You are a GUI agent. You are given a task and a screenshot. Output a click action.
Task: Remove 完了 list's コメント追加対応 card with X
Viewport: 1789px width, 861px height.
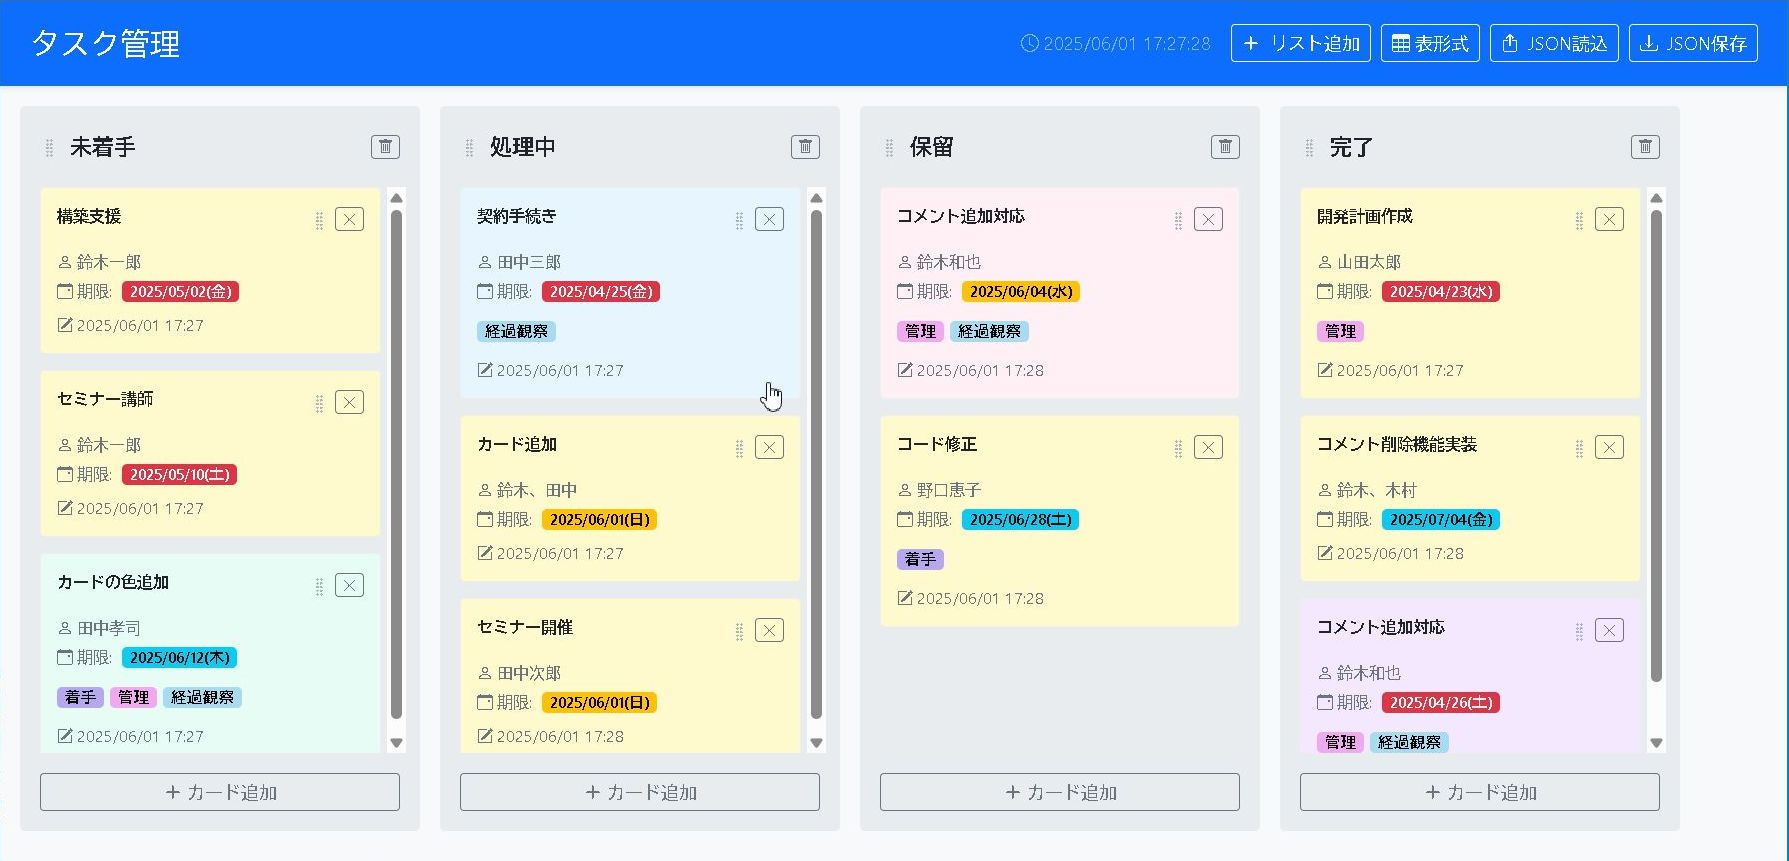point(1609,630)
